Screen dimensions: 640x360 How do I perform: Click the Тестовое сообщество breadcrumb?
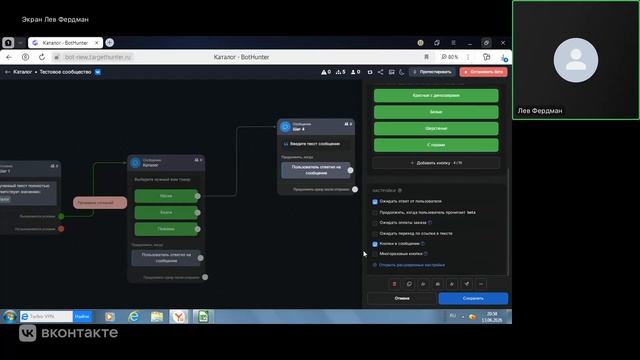(x=65, y=72)
